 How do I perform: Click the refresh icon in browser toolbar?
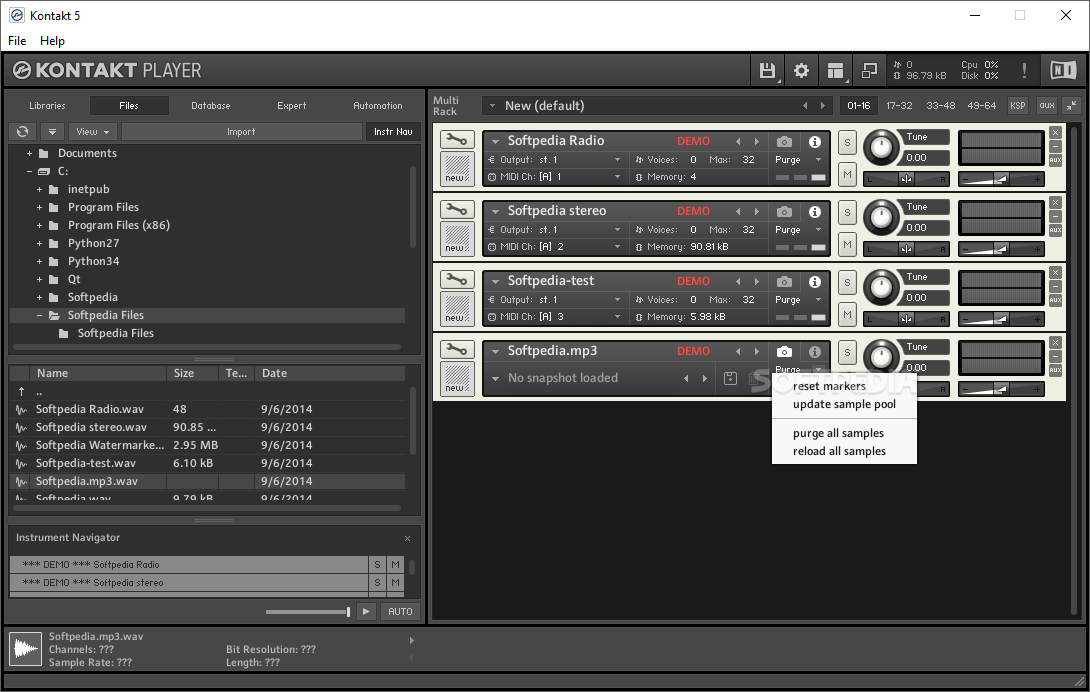pos(23,131)
